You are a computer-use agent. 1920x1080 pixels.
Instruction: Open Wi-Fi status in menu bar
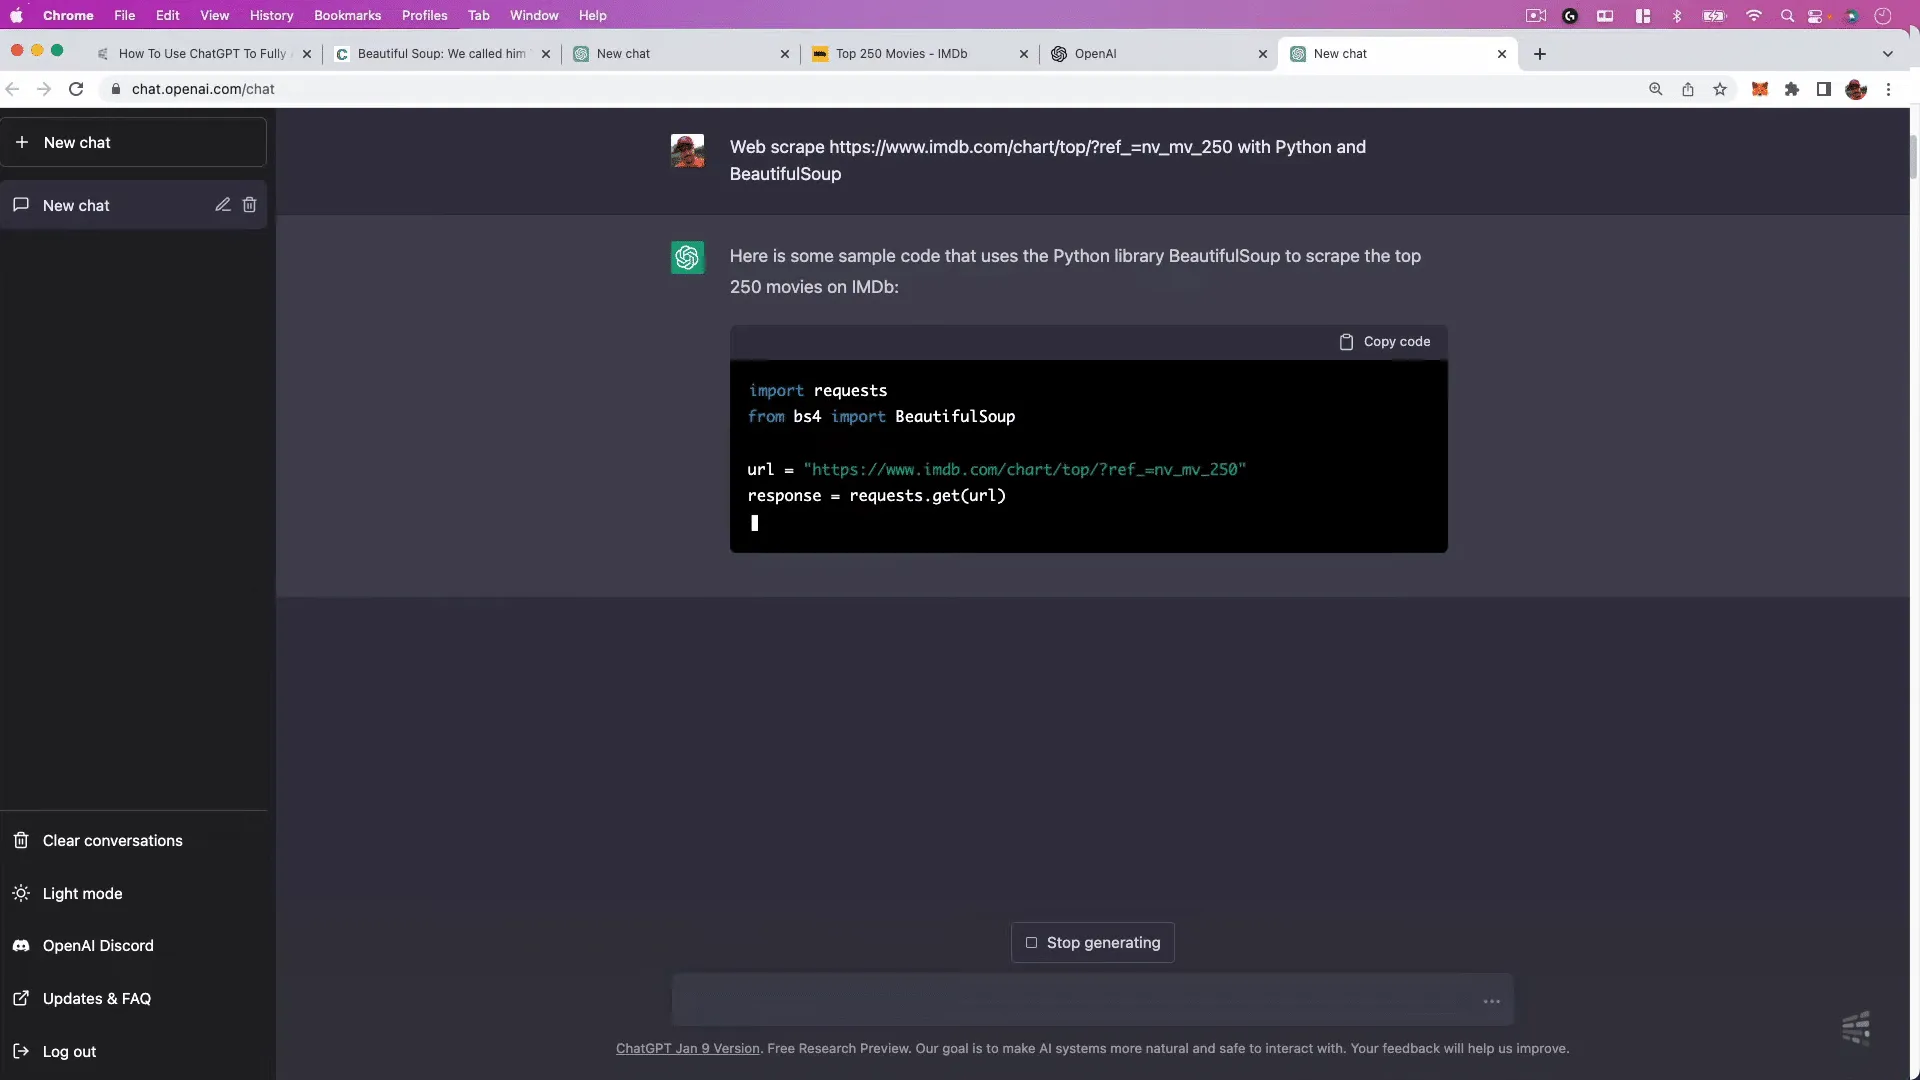point(1754,16)
